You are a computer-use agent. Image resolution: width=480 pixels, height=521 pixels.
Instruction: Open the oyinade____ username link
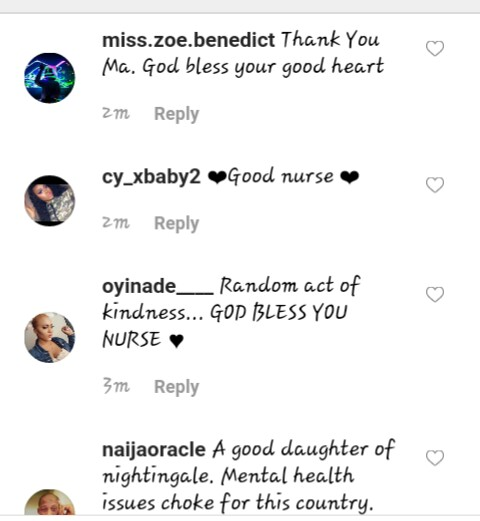tap(157, 286)
